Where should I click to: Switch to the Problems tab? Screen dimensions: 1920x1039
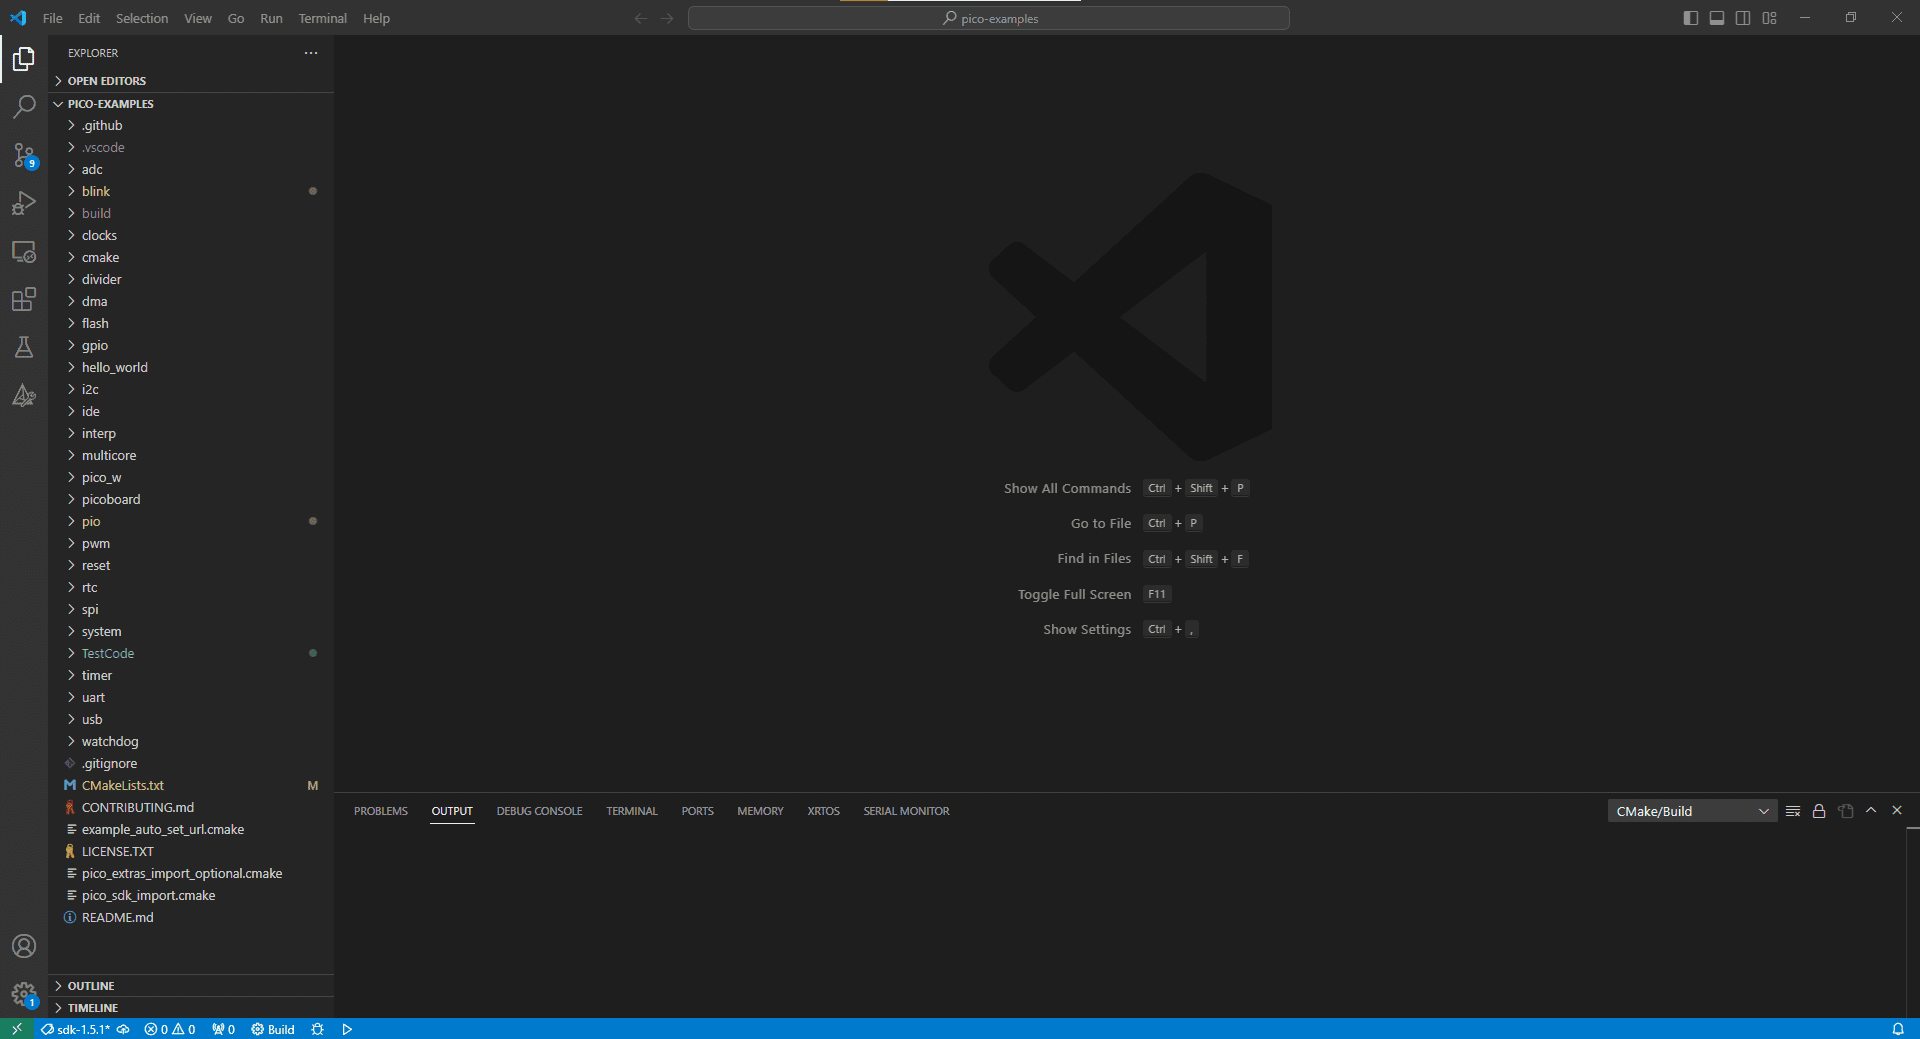tap(381, 811)
